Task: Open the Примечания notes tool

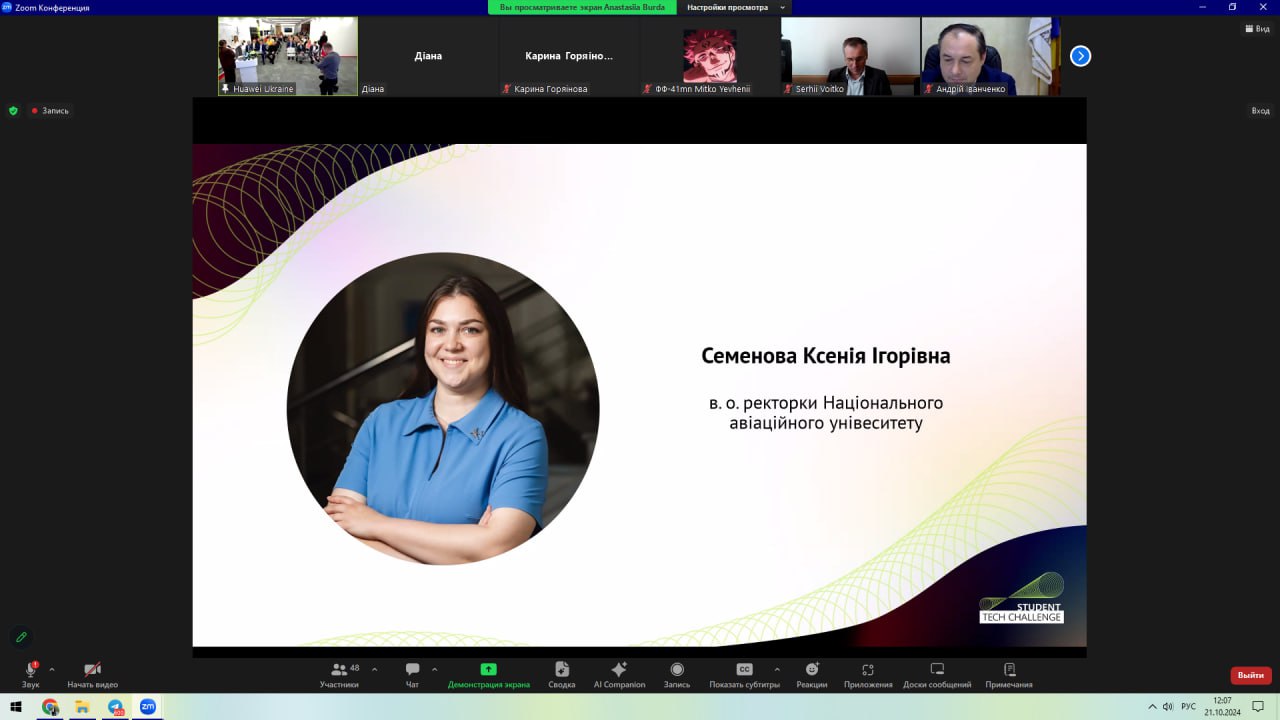Action: pos(1008,675)
